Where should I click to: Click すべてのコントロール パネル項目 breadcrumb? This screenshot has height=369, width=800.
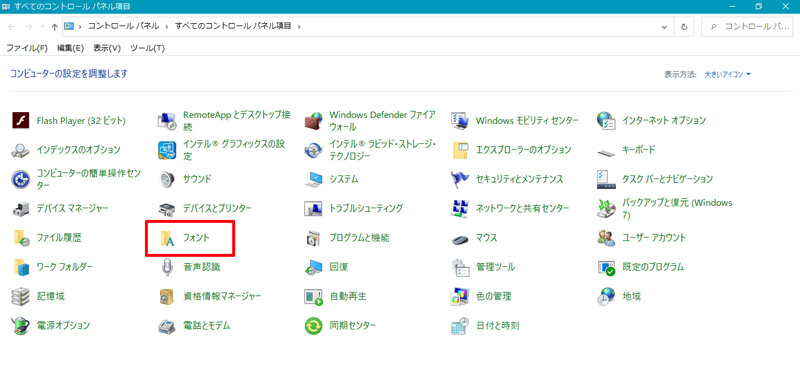tap(233, 26)
